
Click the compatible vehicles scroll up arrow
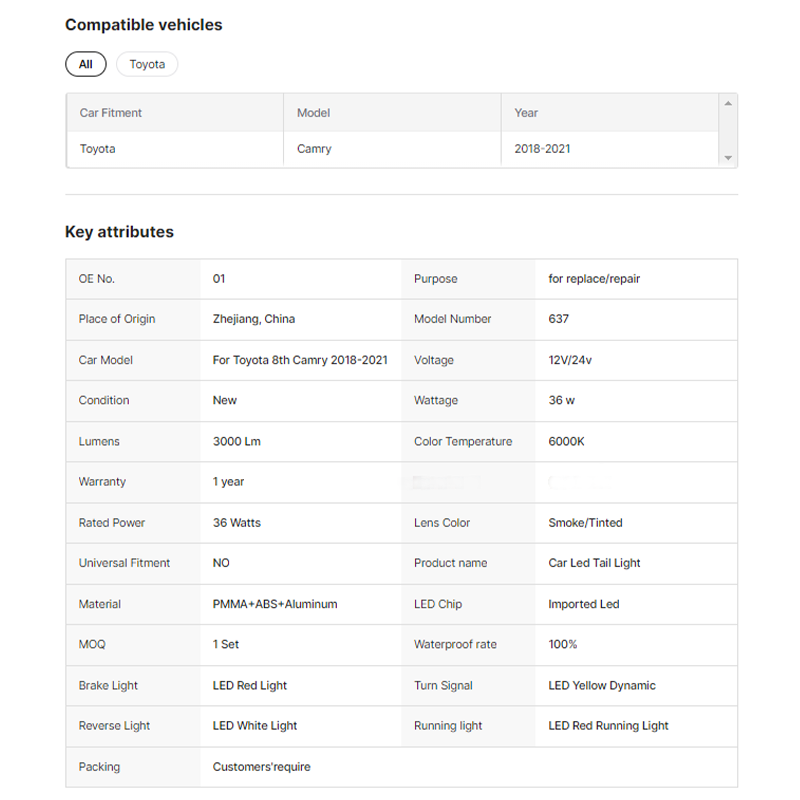pyautogui.click(x=728, y=104)
